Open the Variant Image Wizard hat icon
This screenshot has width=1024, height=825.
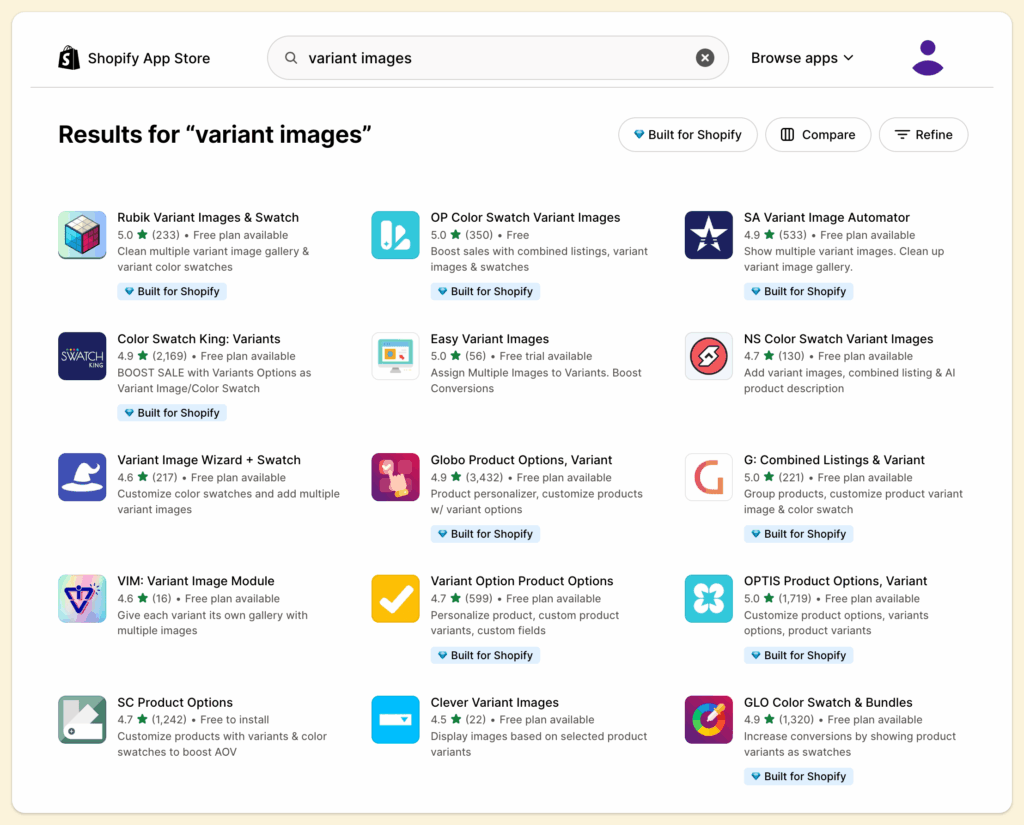[x=82, y=477]
